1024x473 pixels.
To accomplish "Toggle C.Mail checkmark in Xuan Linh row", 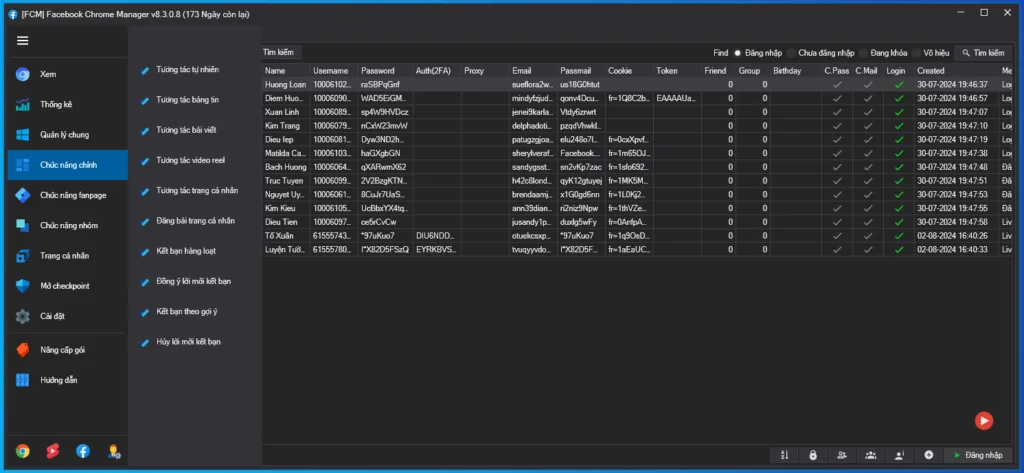I will click(868, 112).
